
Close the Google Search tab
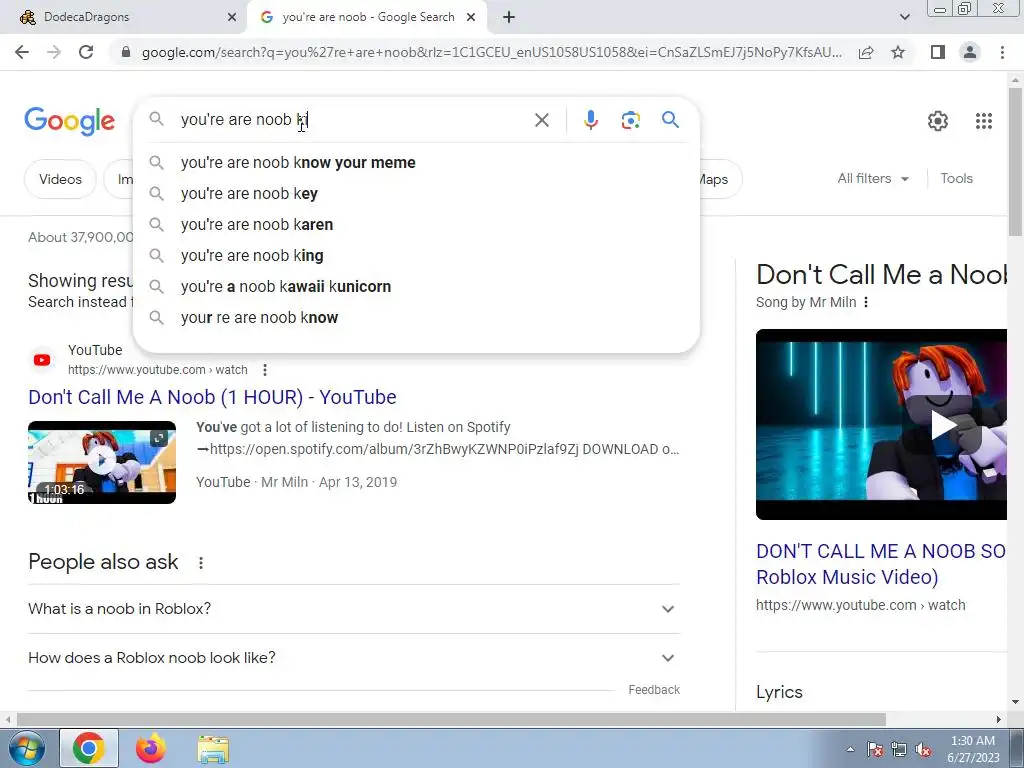[471, 18]
